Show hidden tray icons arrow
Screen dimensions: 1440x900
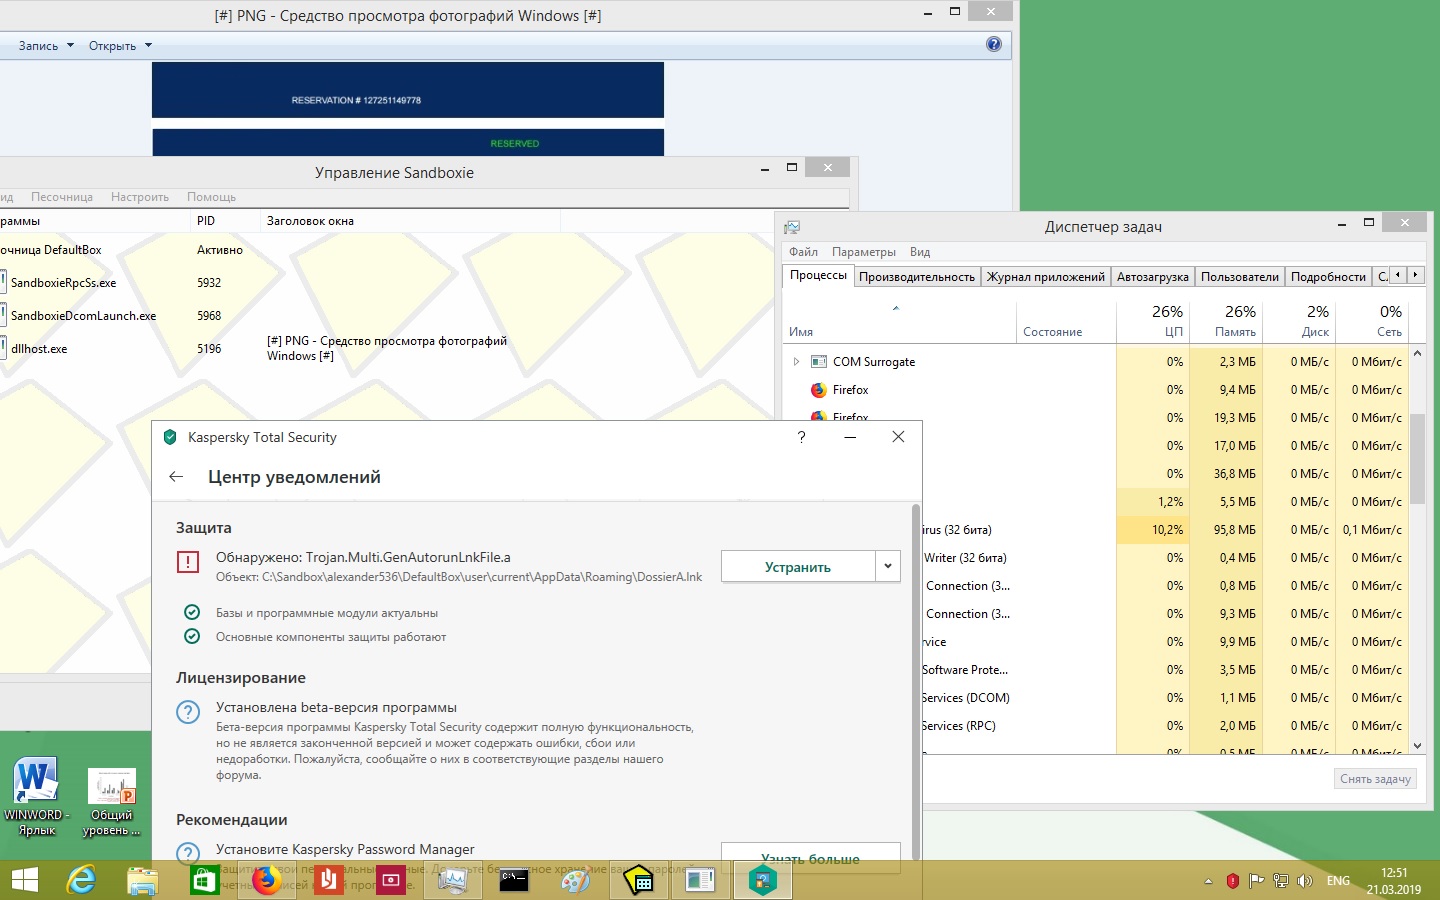[x=1208, y=881]
